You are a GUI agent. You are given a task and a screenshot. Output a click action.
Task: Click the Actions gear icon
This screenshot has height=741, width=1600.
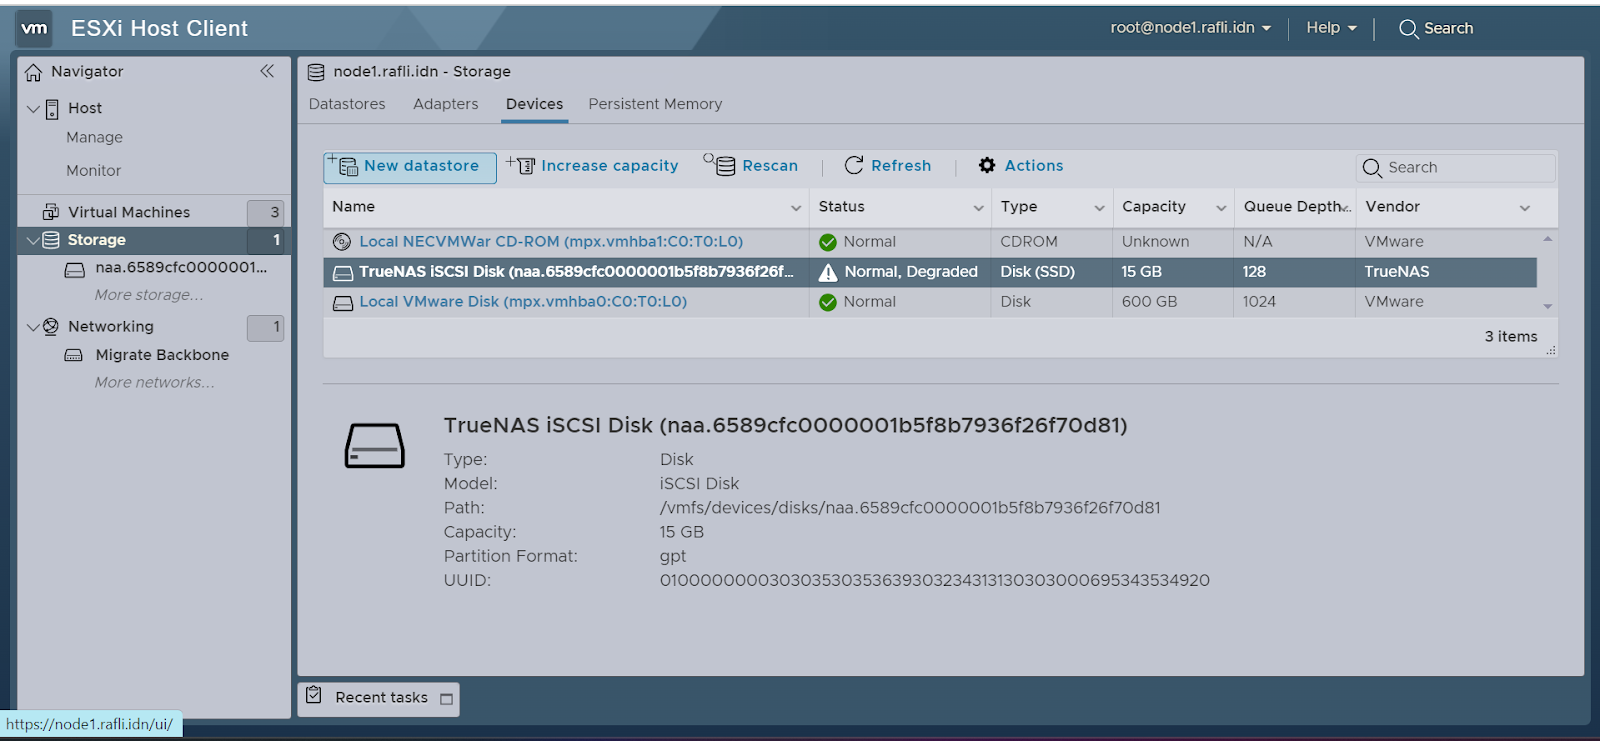click(987, 165)
